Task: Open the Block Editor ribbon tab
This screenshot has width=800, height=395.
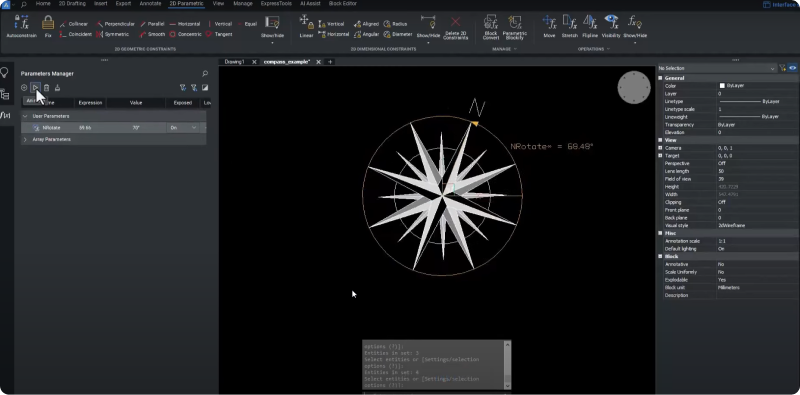Action: click(343, 4)
